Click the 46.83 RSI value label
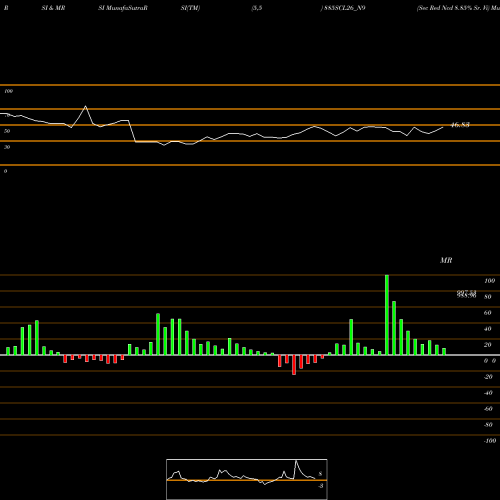Screen dimensions: 500x500 (x=460, y=125)
